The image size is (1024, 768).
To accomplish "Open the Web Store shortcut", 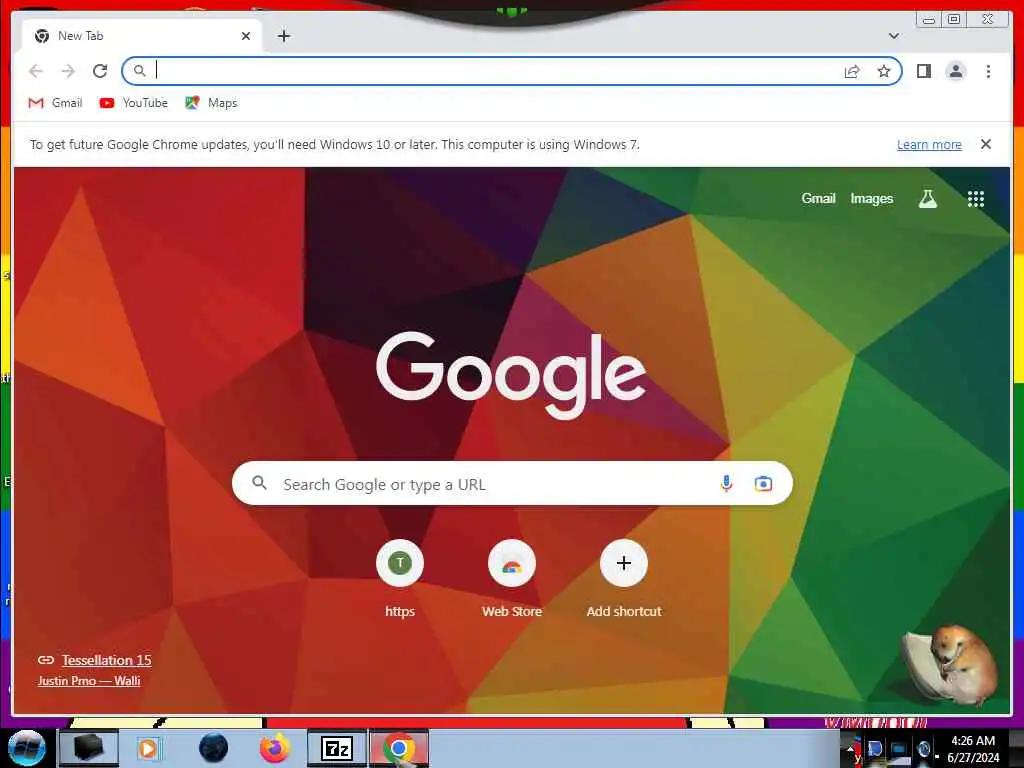I will pyautogui.click(x=511, y=578).
